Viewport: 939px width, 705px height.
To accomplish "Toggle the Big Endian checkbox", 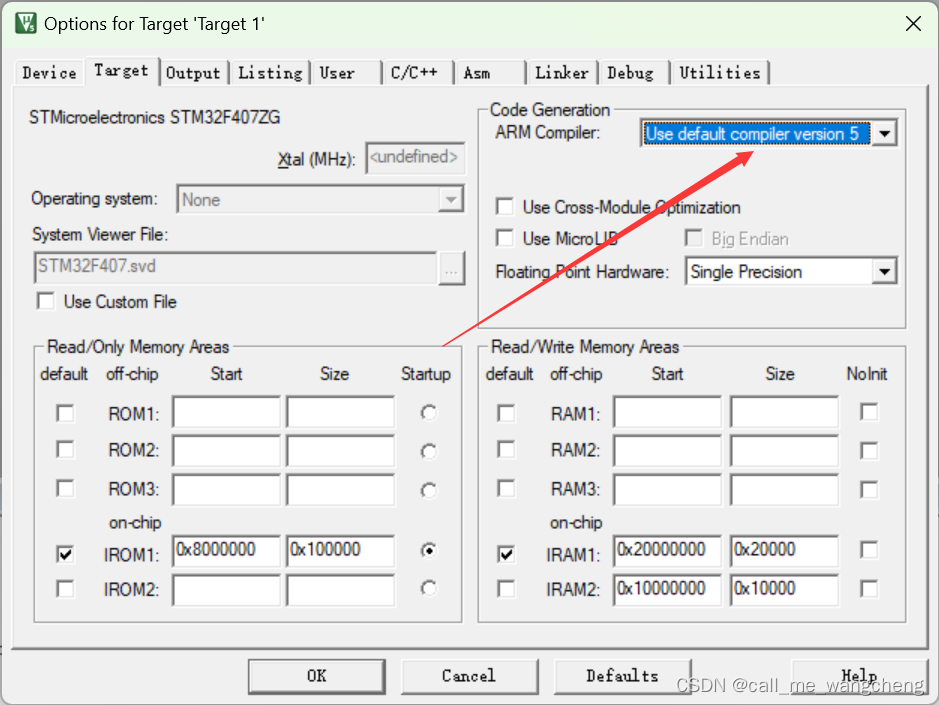I will coord(693,238).
